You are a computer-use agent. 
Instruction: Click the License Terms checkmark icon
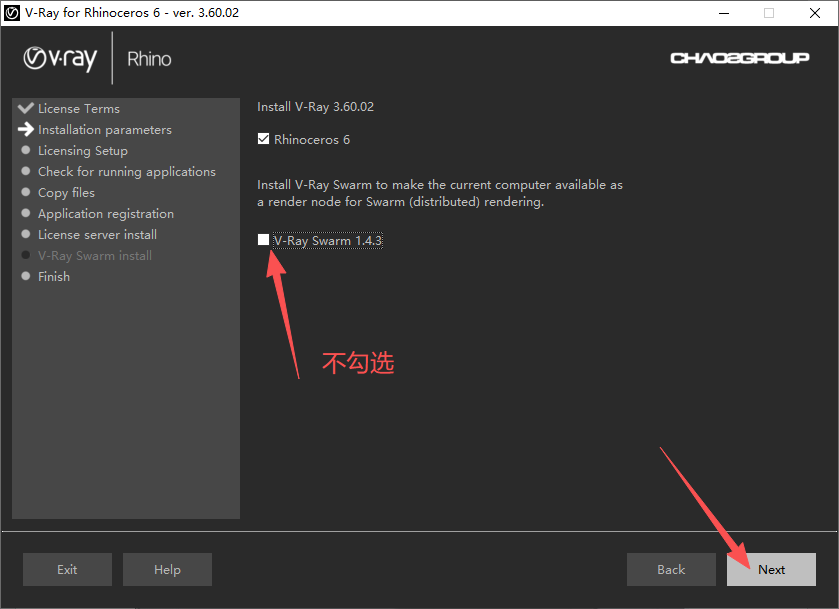coord(26,108)
